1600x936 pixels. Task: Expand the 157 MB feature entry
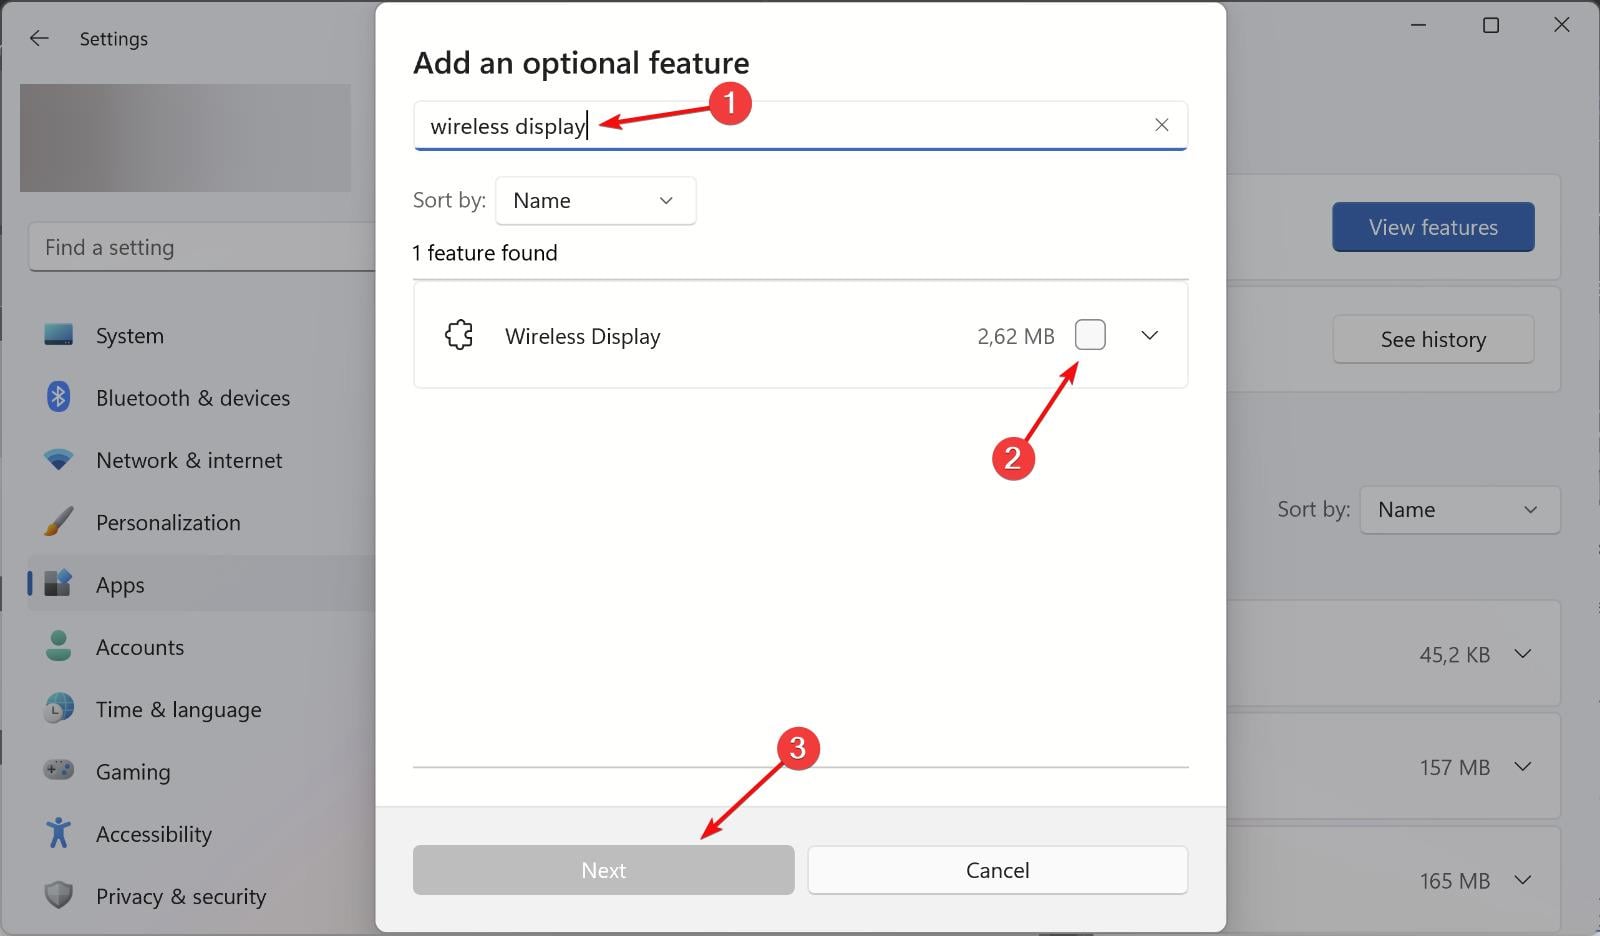click(x=1522, y=767)
